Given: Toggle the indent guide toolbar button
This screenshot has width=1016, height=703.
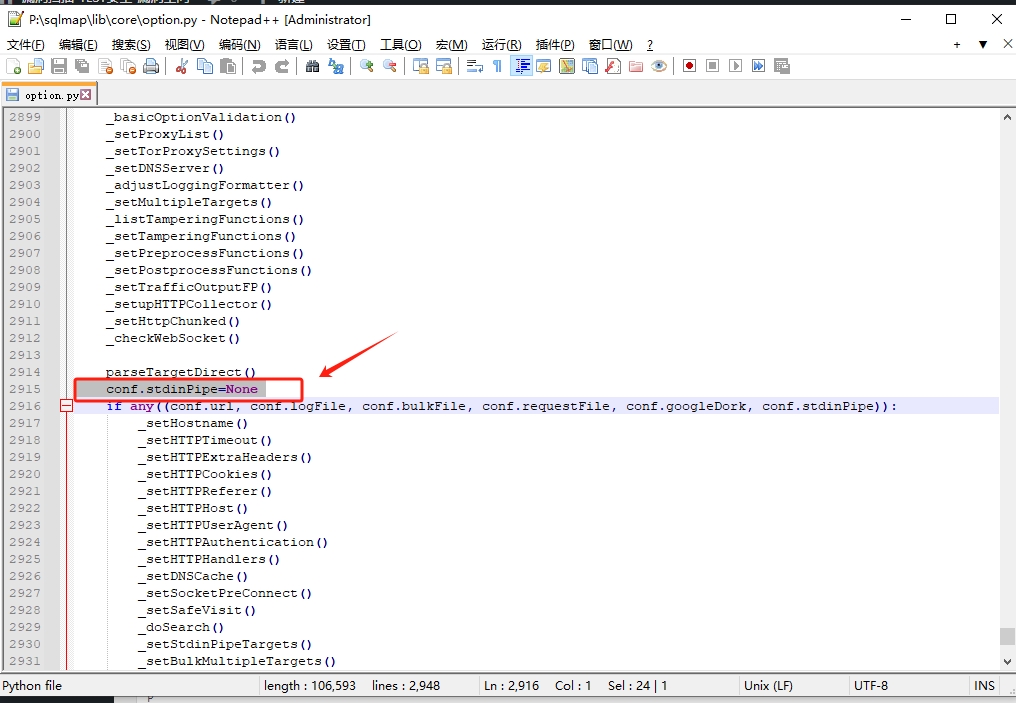Looking at the screenshot, I should [x=521, y=66].
